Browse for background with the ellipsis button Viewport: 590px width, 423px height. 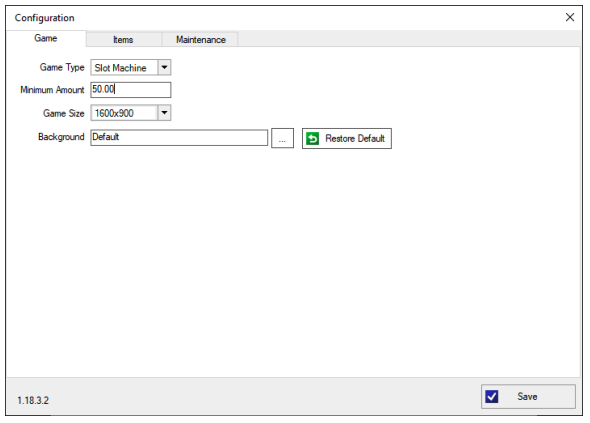click(282, 138)
